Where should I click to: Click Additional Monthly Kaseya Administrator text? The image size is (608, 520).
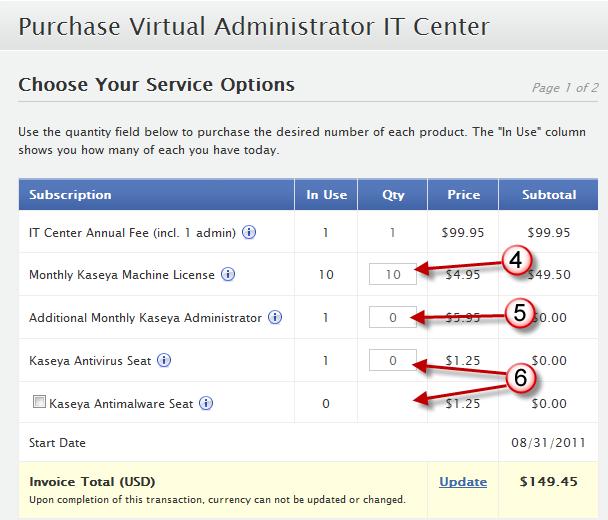tap(145, 318)
